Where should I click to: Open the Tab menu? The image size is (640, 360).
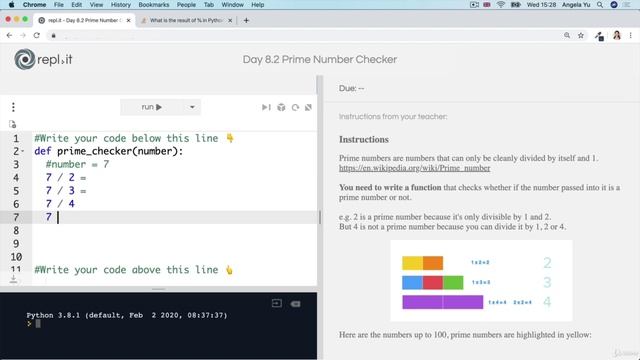tap(209, 4)
